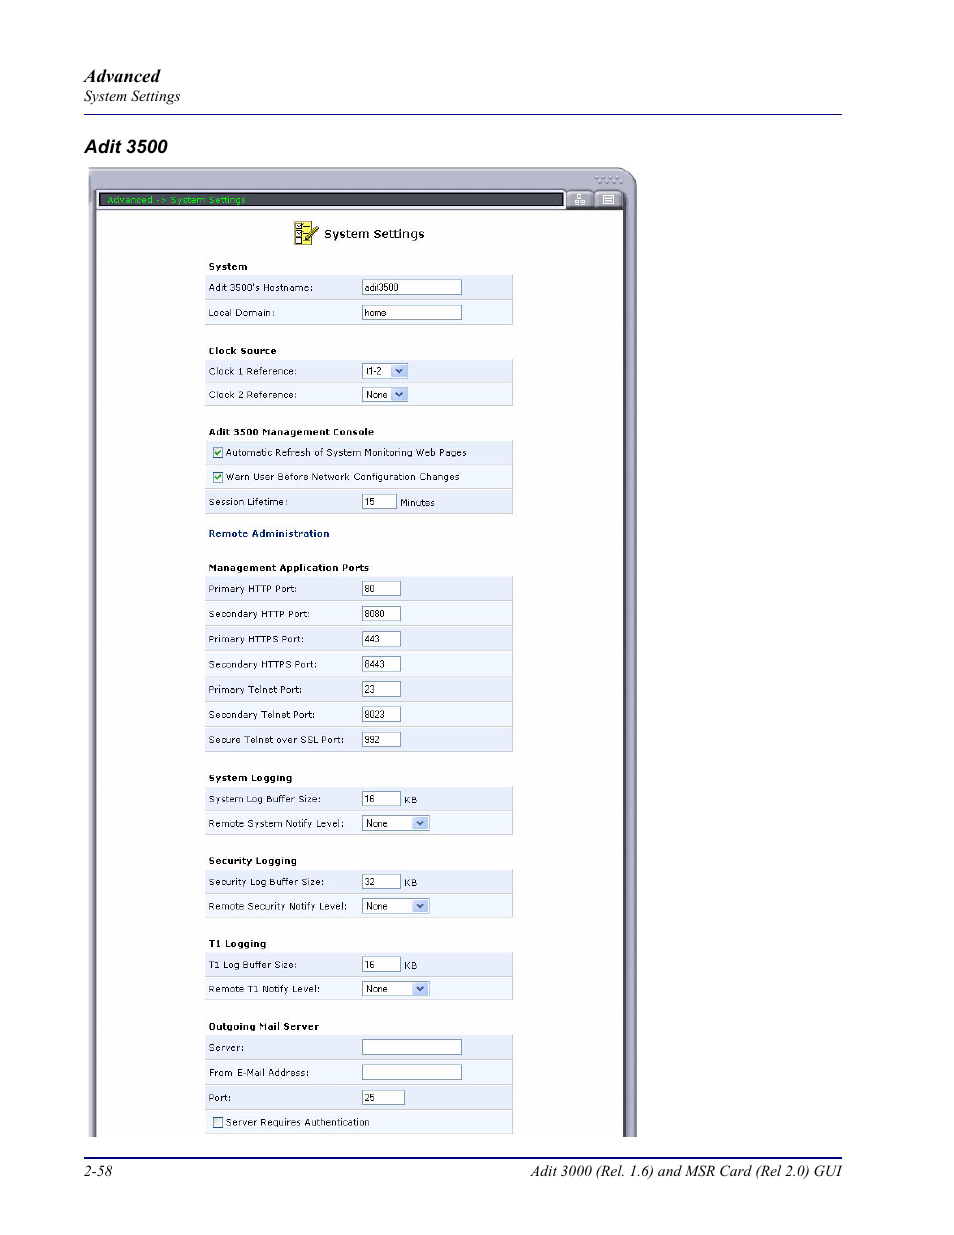Screen dimensions: 954x1235
Task: Open the Clock 2 Reference dropdown
Action: pos(385,395)
